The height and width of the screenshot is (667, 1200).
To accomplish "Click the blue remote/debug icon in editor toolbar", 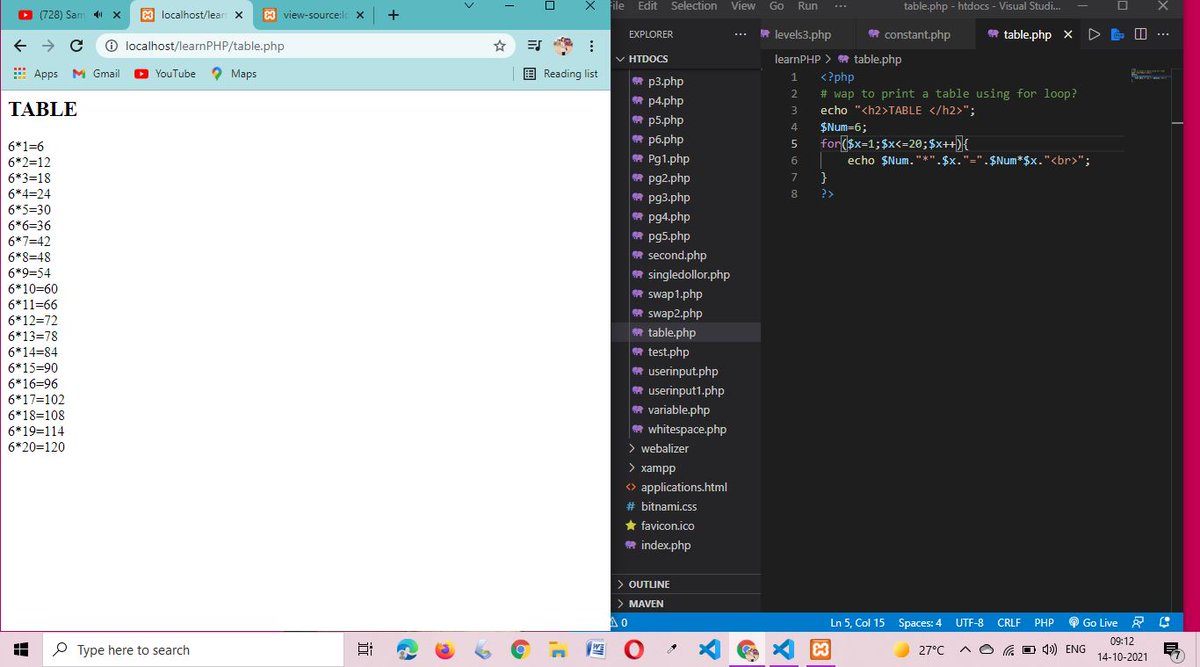I will click(1117, 34).
